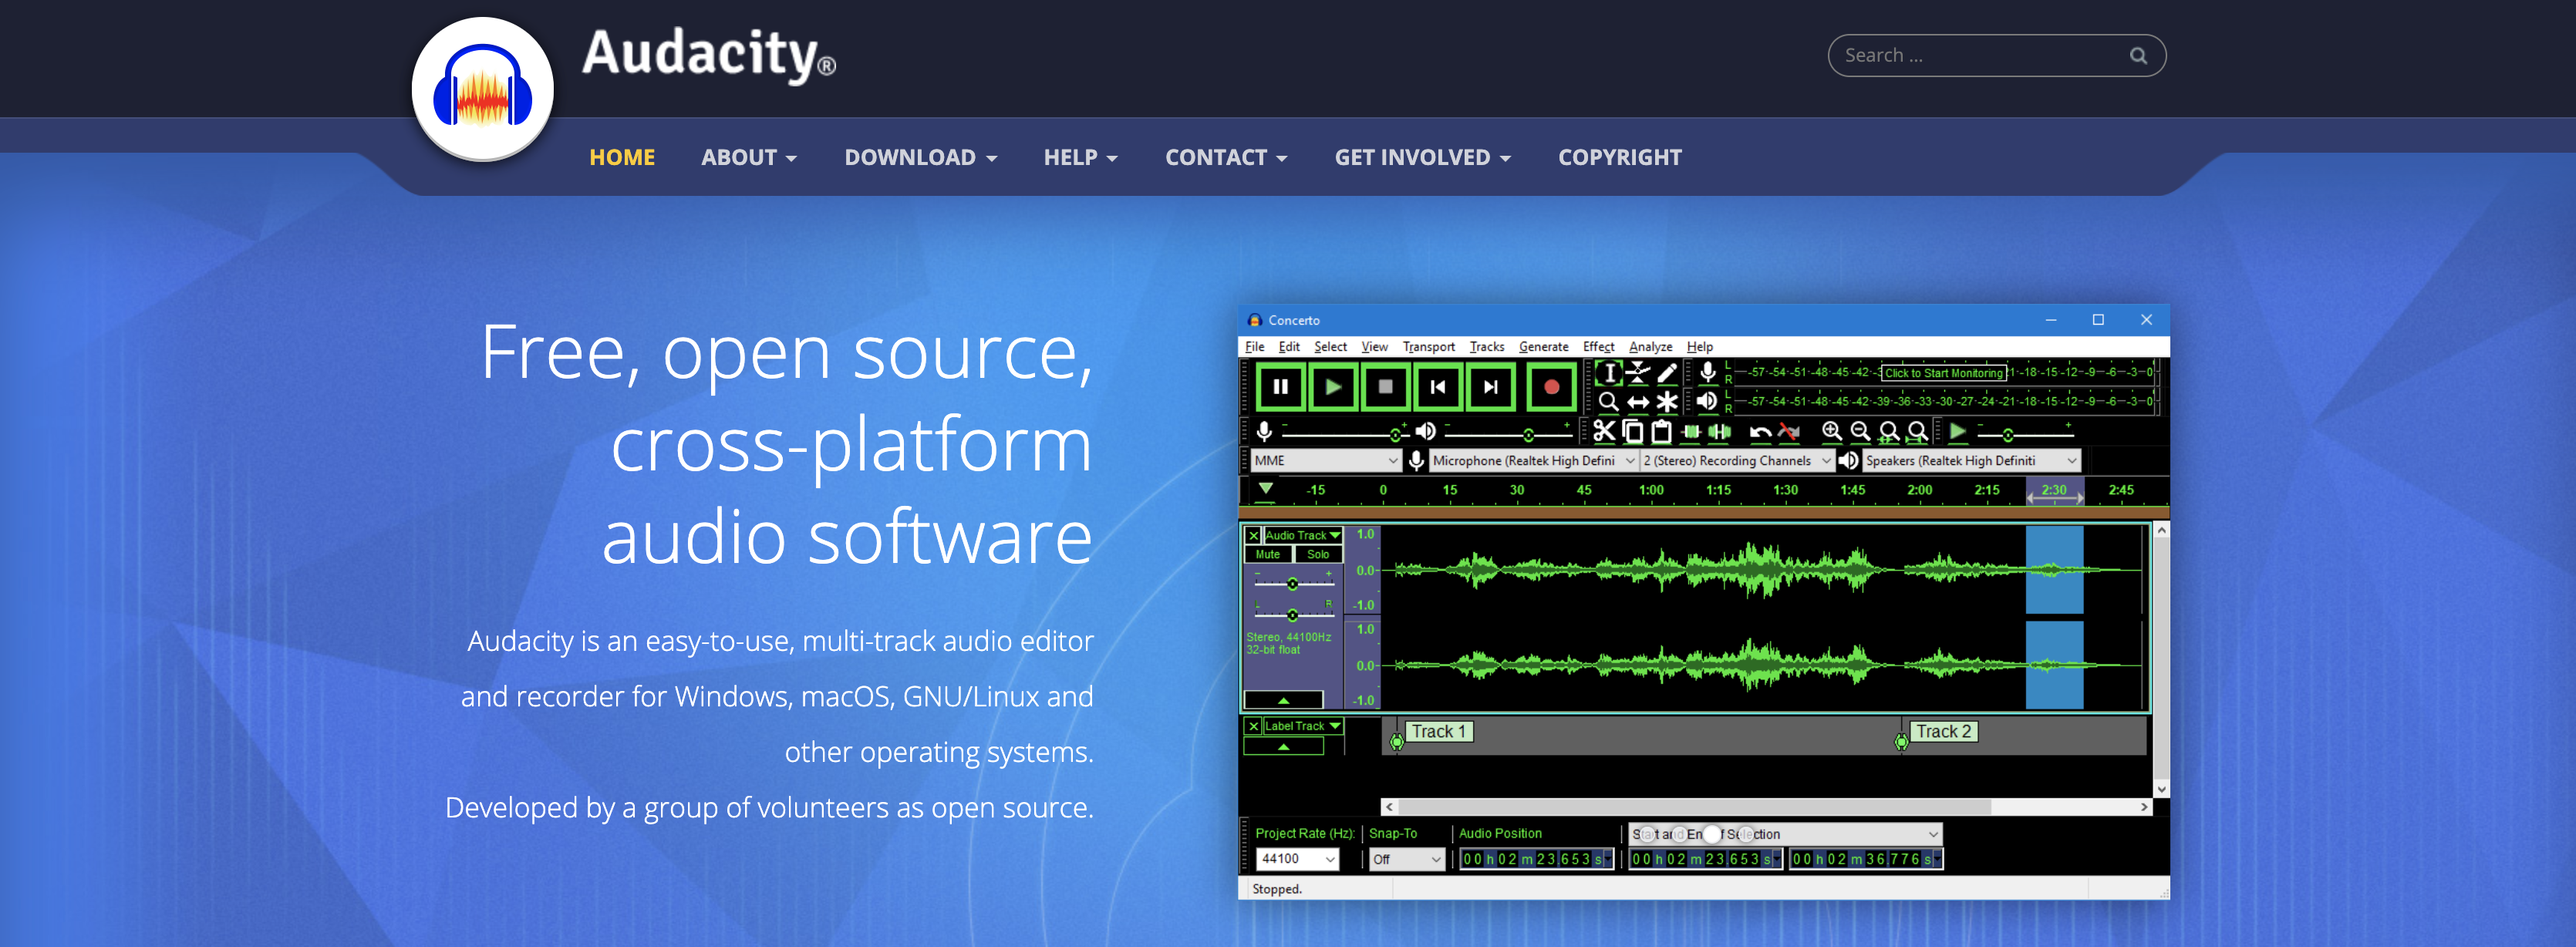This screenshot has width=2576, height=947.
Task: Select the Time Shift tool
Action: (x=1637, y=402)
